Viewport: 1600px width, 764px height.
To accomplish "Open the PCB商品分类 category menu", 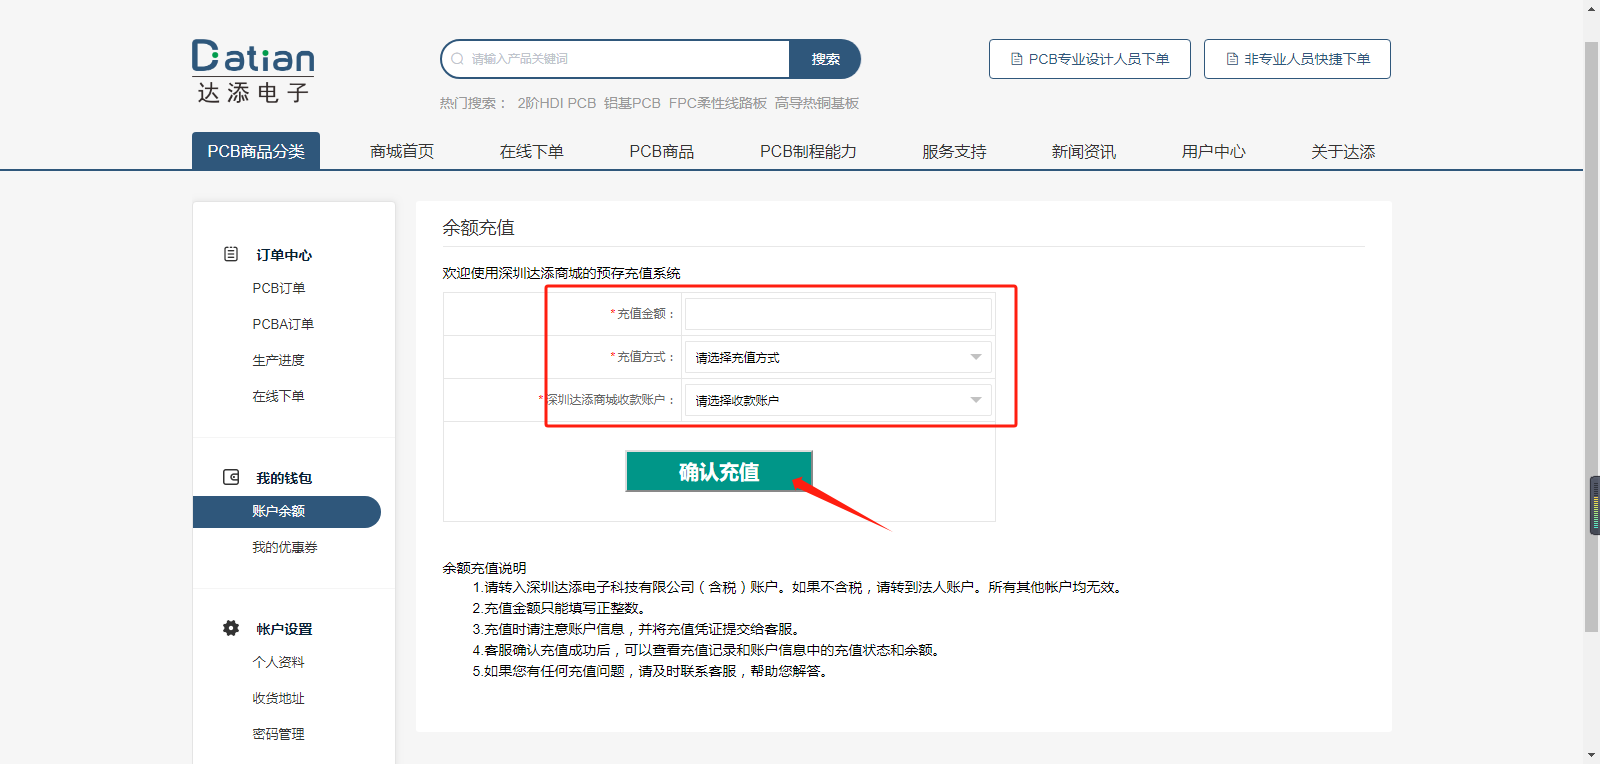I will [x=256, y=151].
